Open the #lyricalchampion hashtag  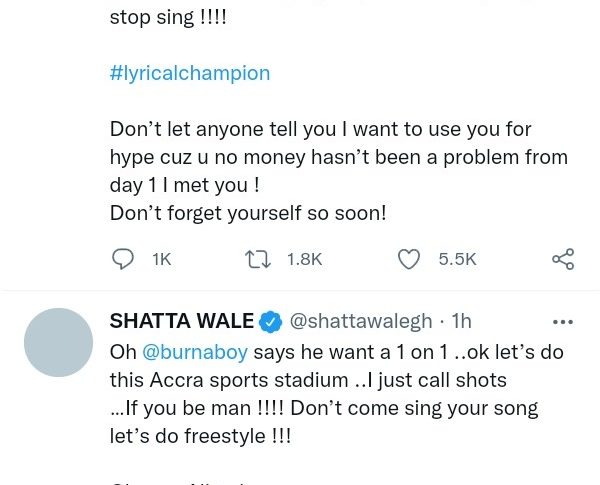point(189,73)
